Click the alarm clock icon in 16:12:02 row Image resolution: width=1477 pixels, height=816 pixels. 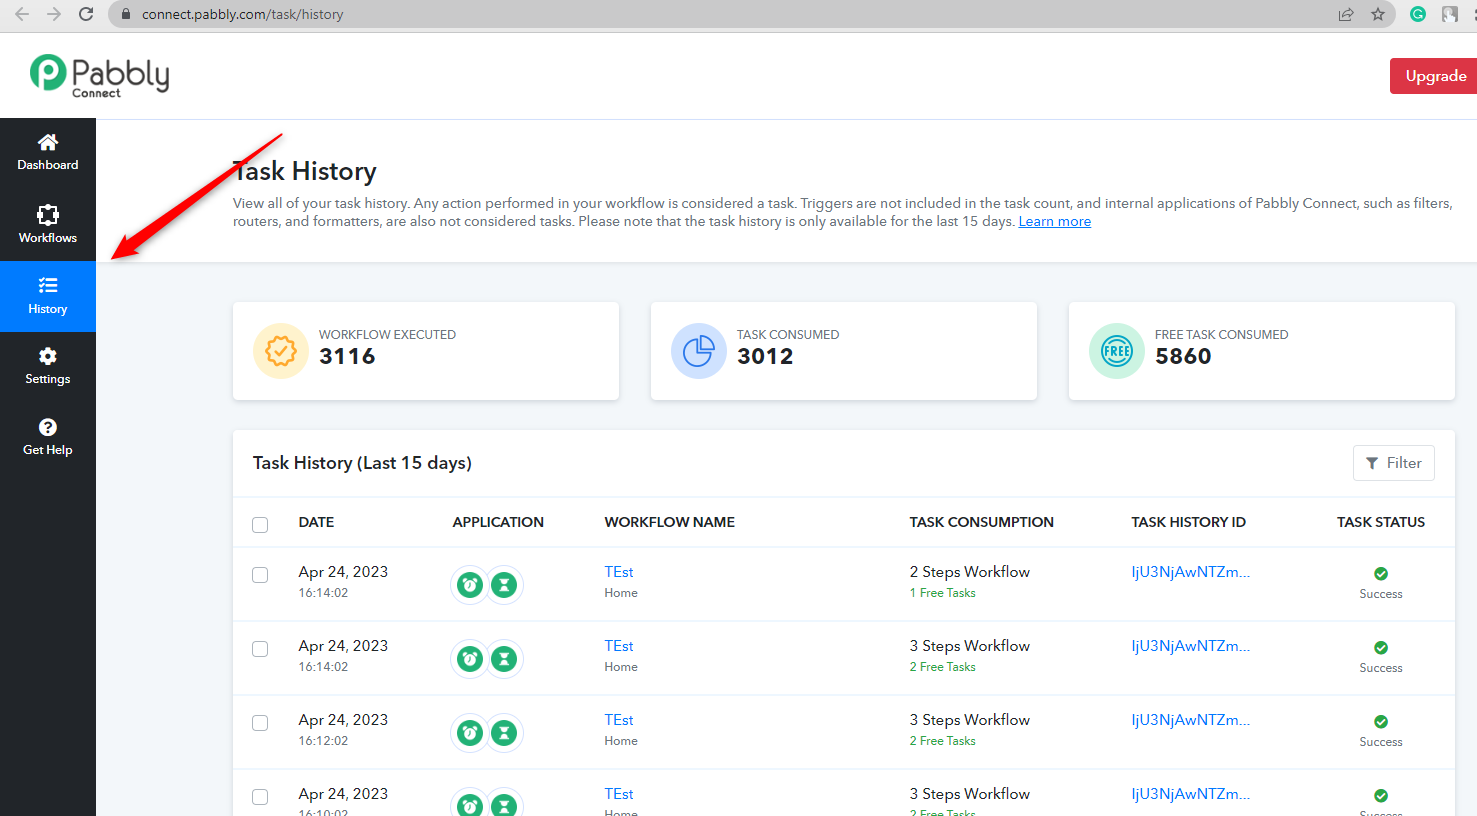470,733
